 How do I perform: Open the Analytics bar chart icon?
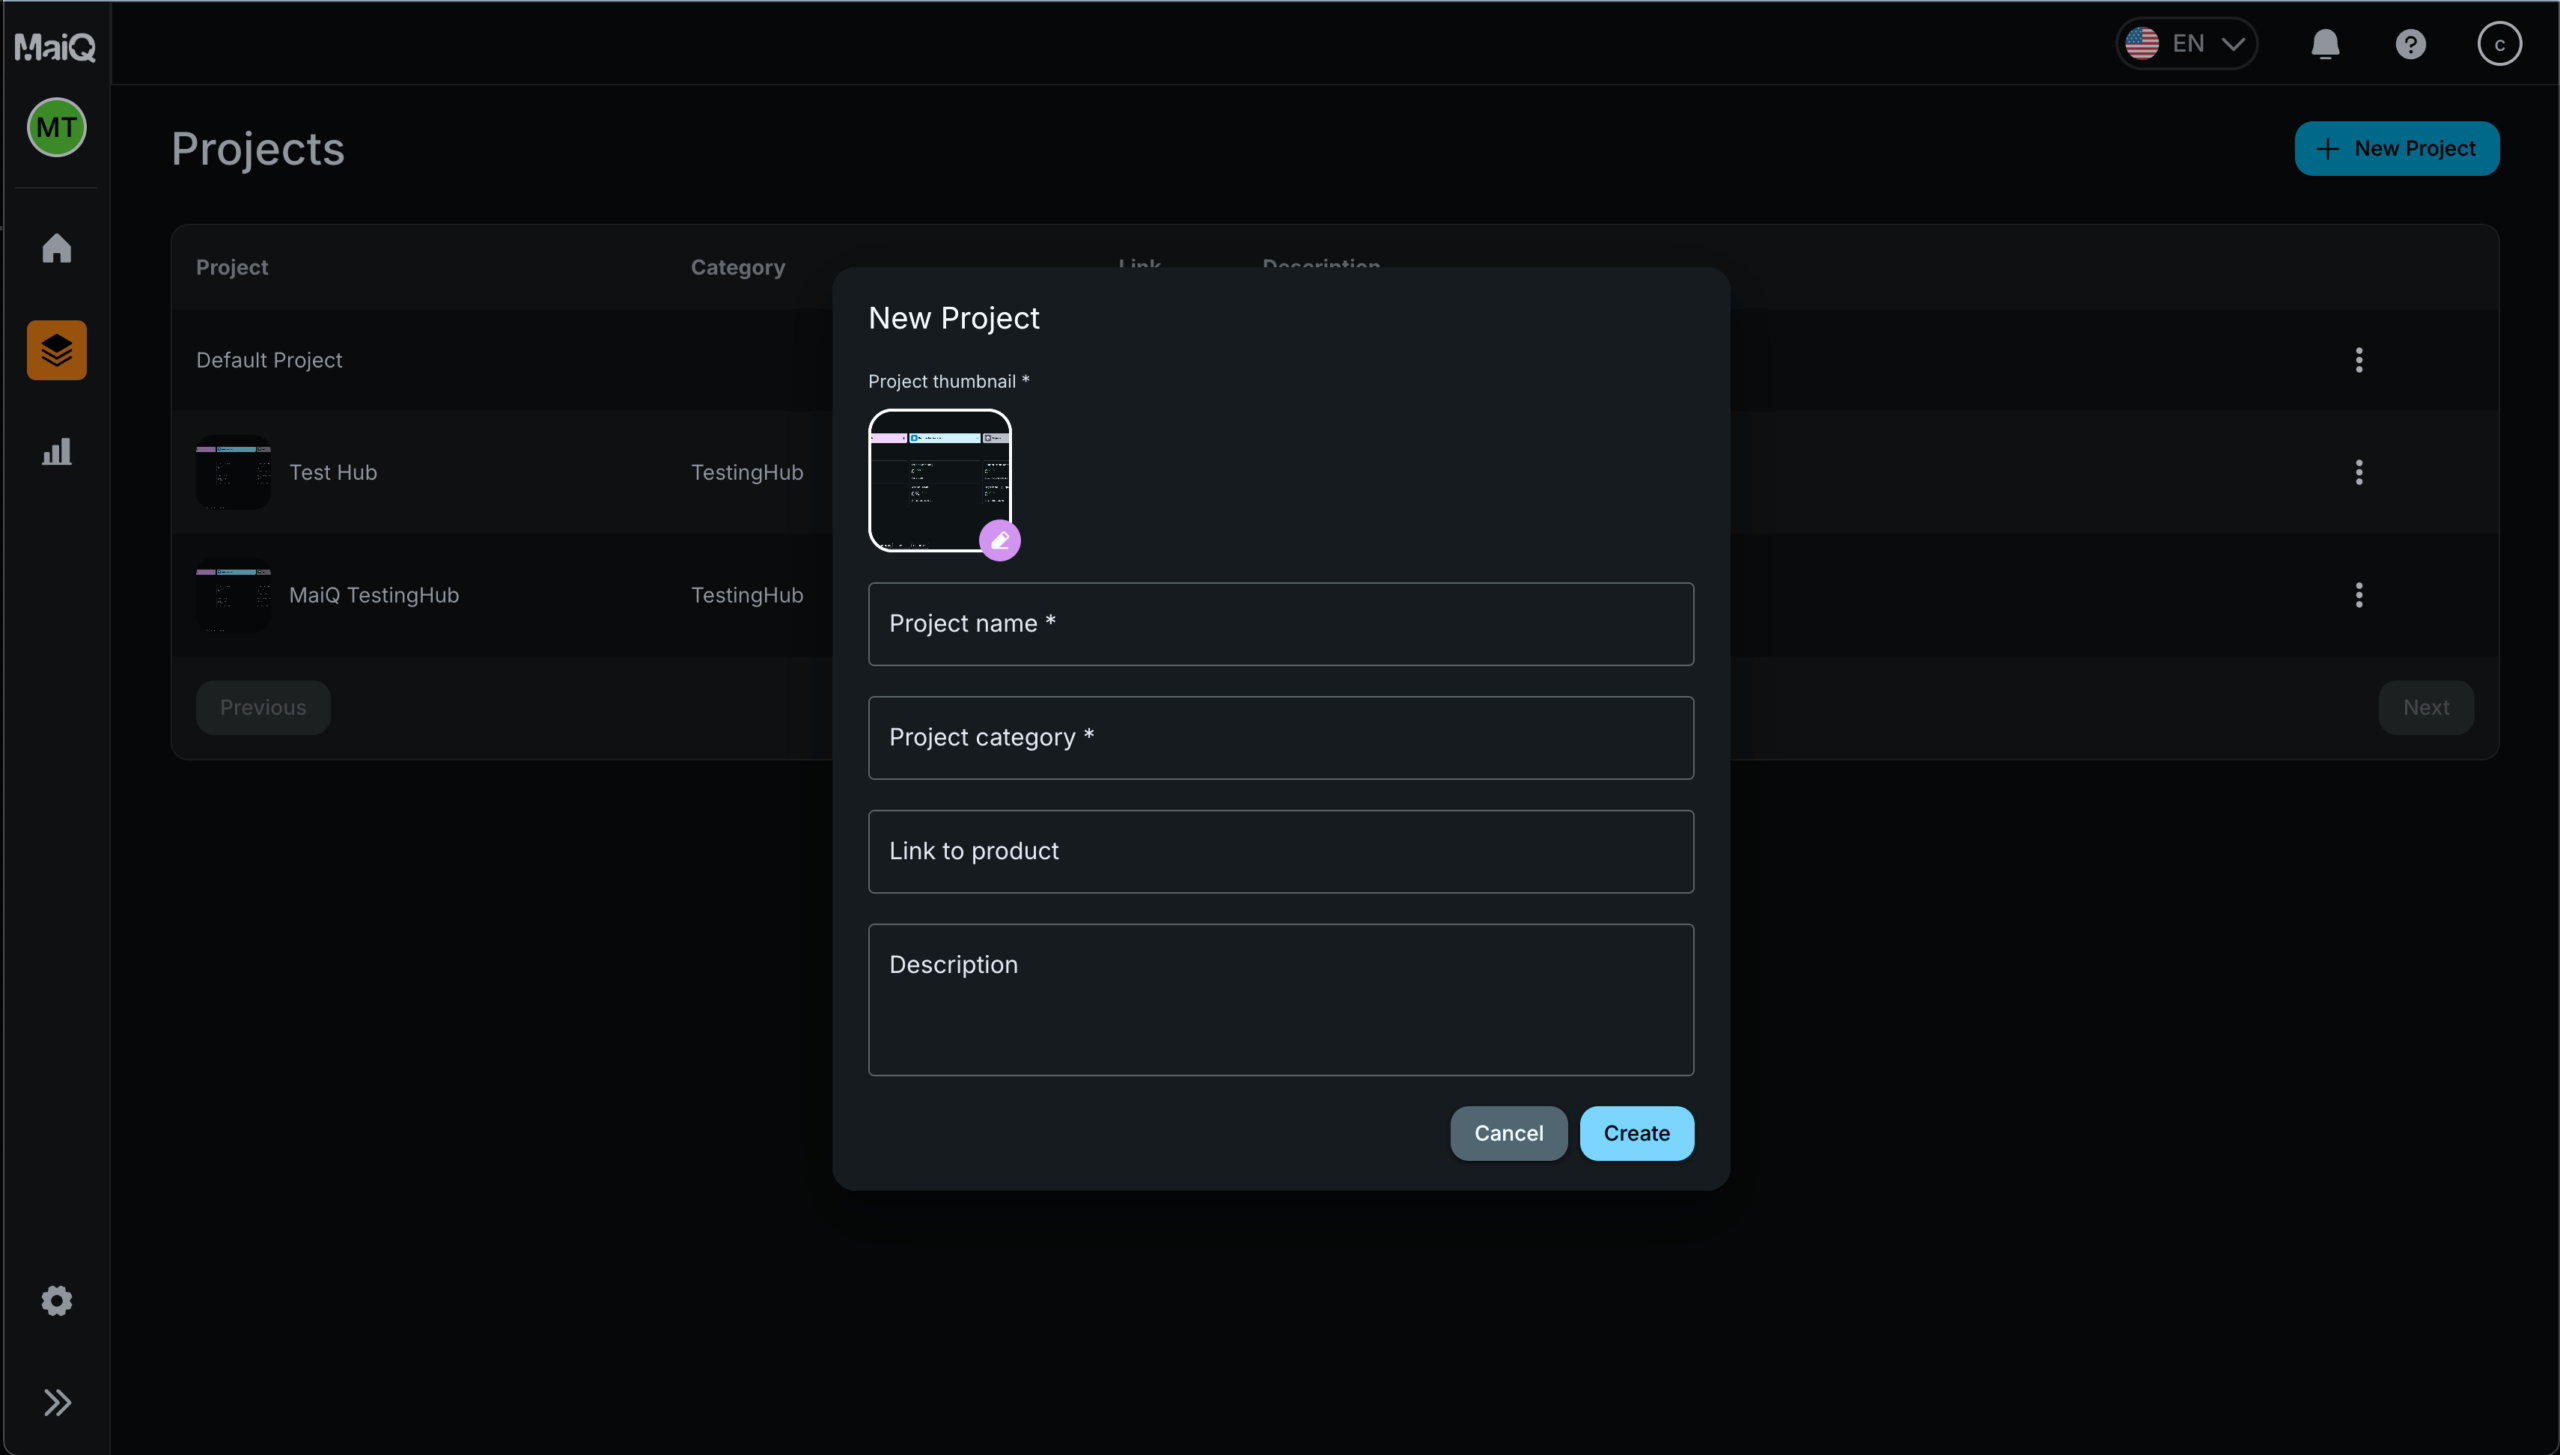point(56,452)
